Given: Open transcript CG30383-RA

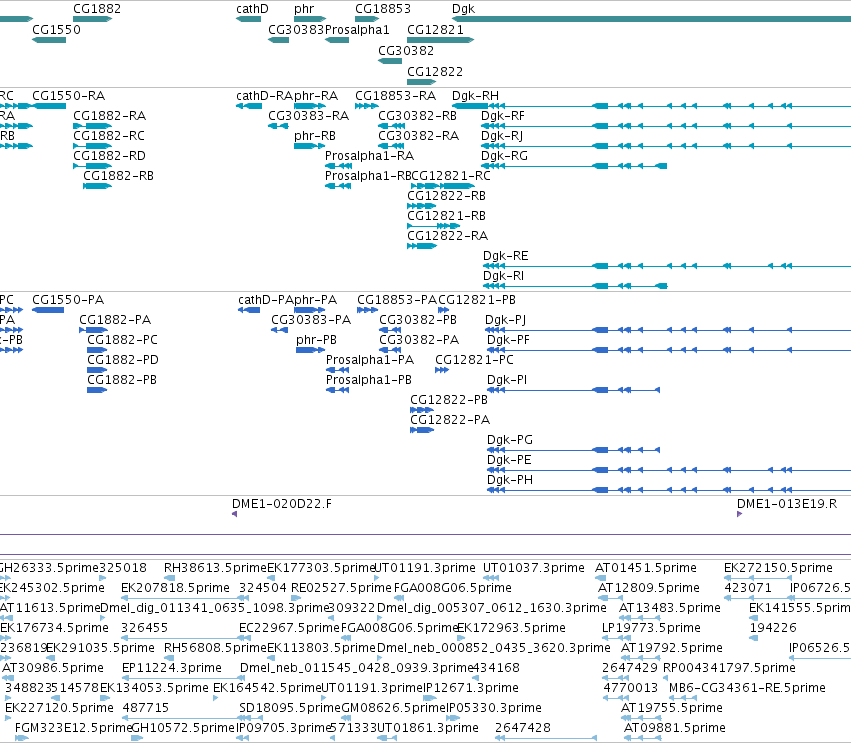Looking at the screenshot, I should tap(278, 126).
